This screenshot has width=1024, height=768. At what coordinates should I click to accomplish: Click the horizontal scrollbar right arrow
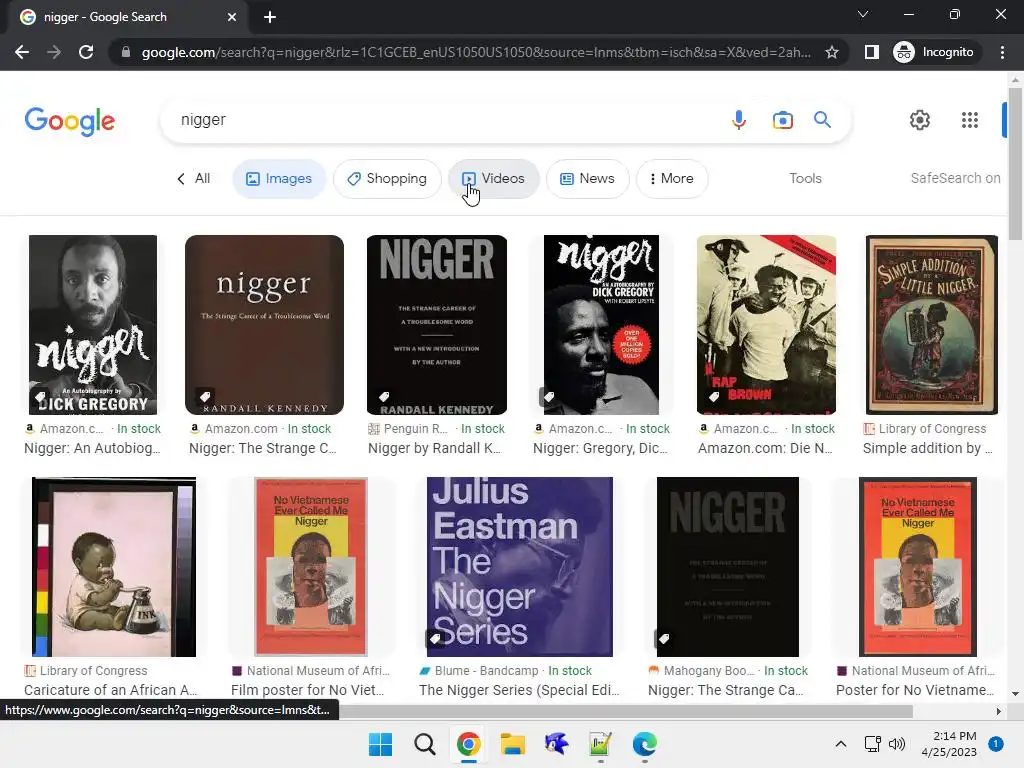click(x=999, y=711)
